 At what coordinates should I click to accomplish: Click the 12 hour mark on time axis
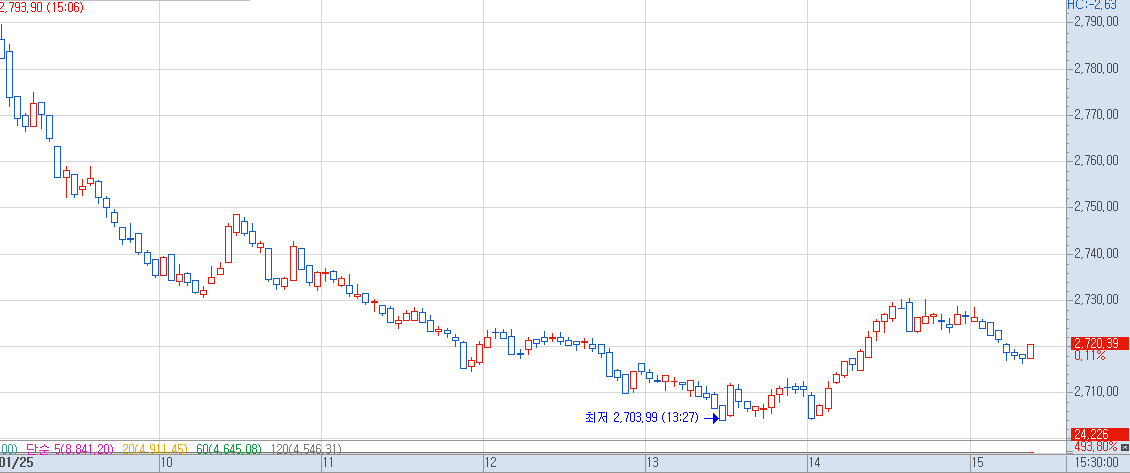tap(491, 462)
